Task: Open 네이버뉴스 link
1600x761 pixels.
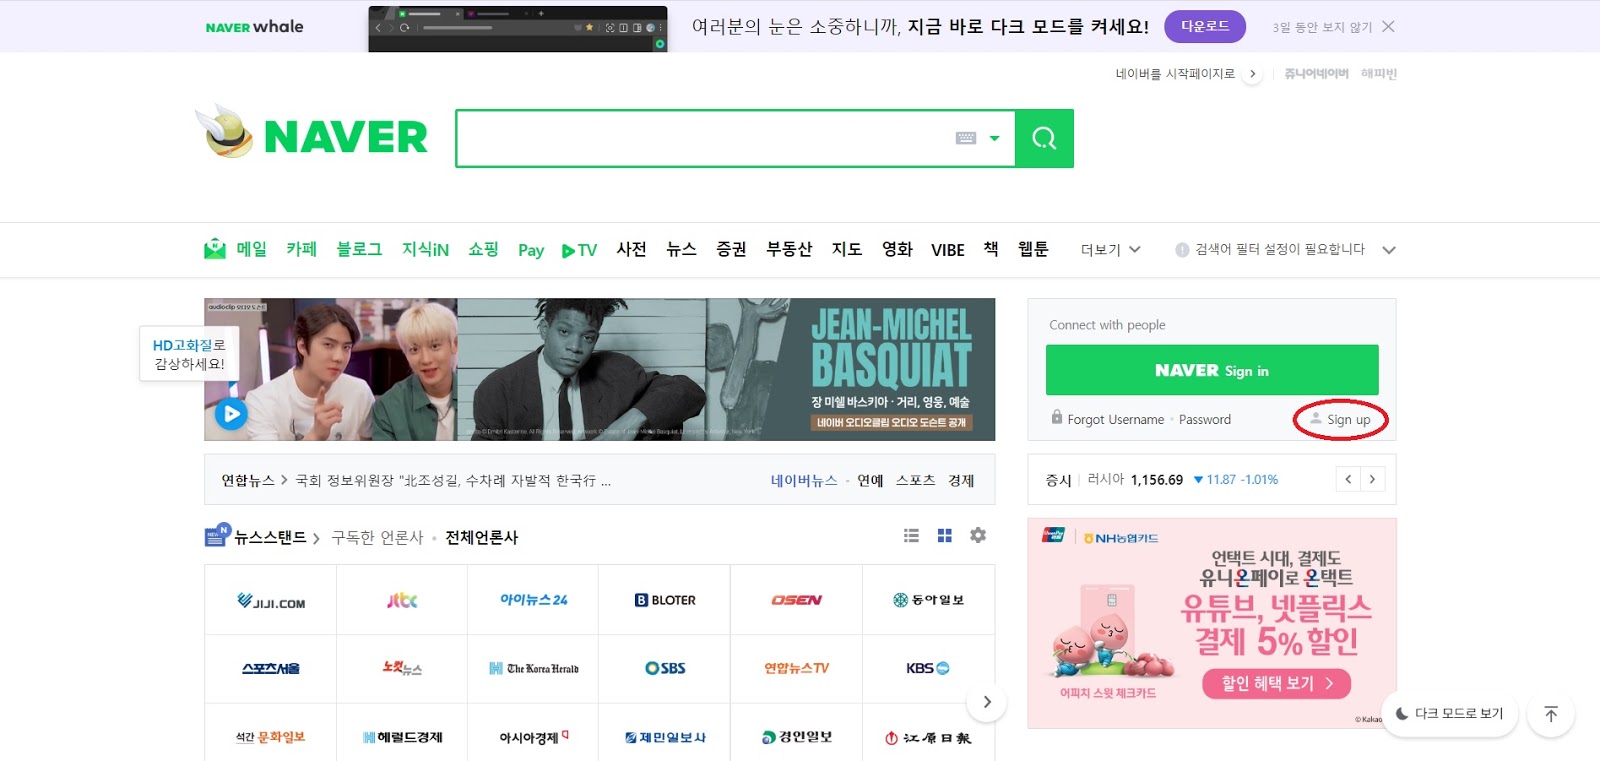Action: (804, 481)
